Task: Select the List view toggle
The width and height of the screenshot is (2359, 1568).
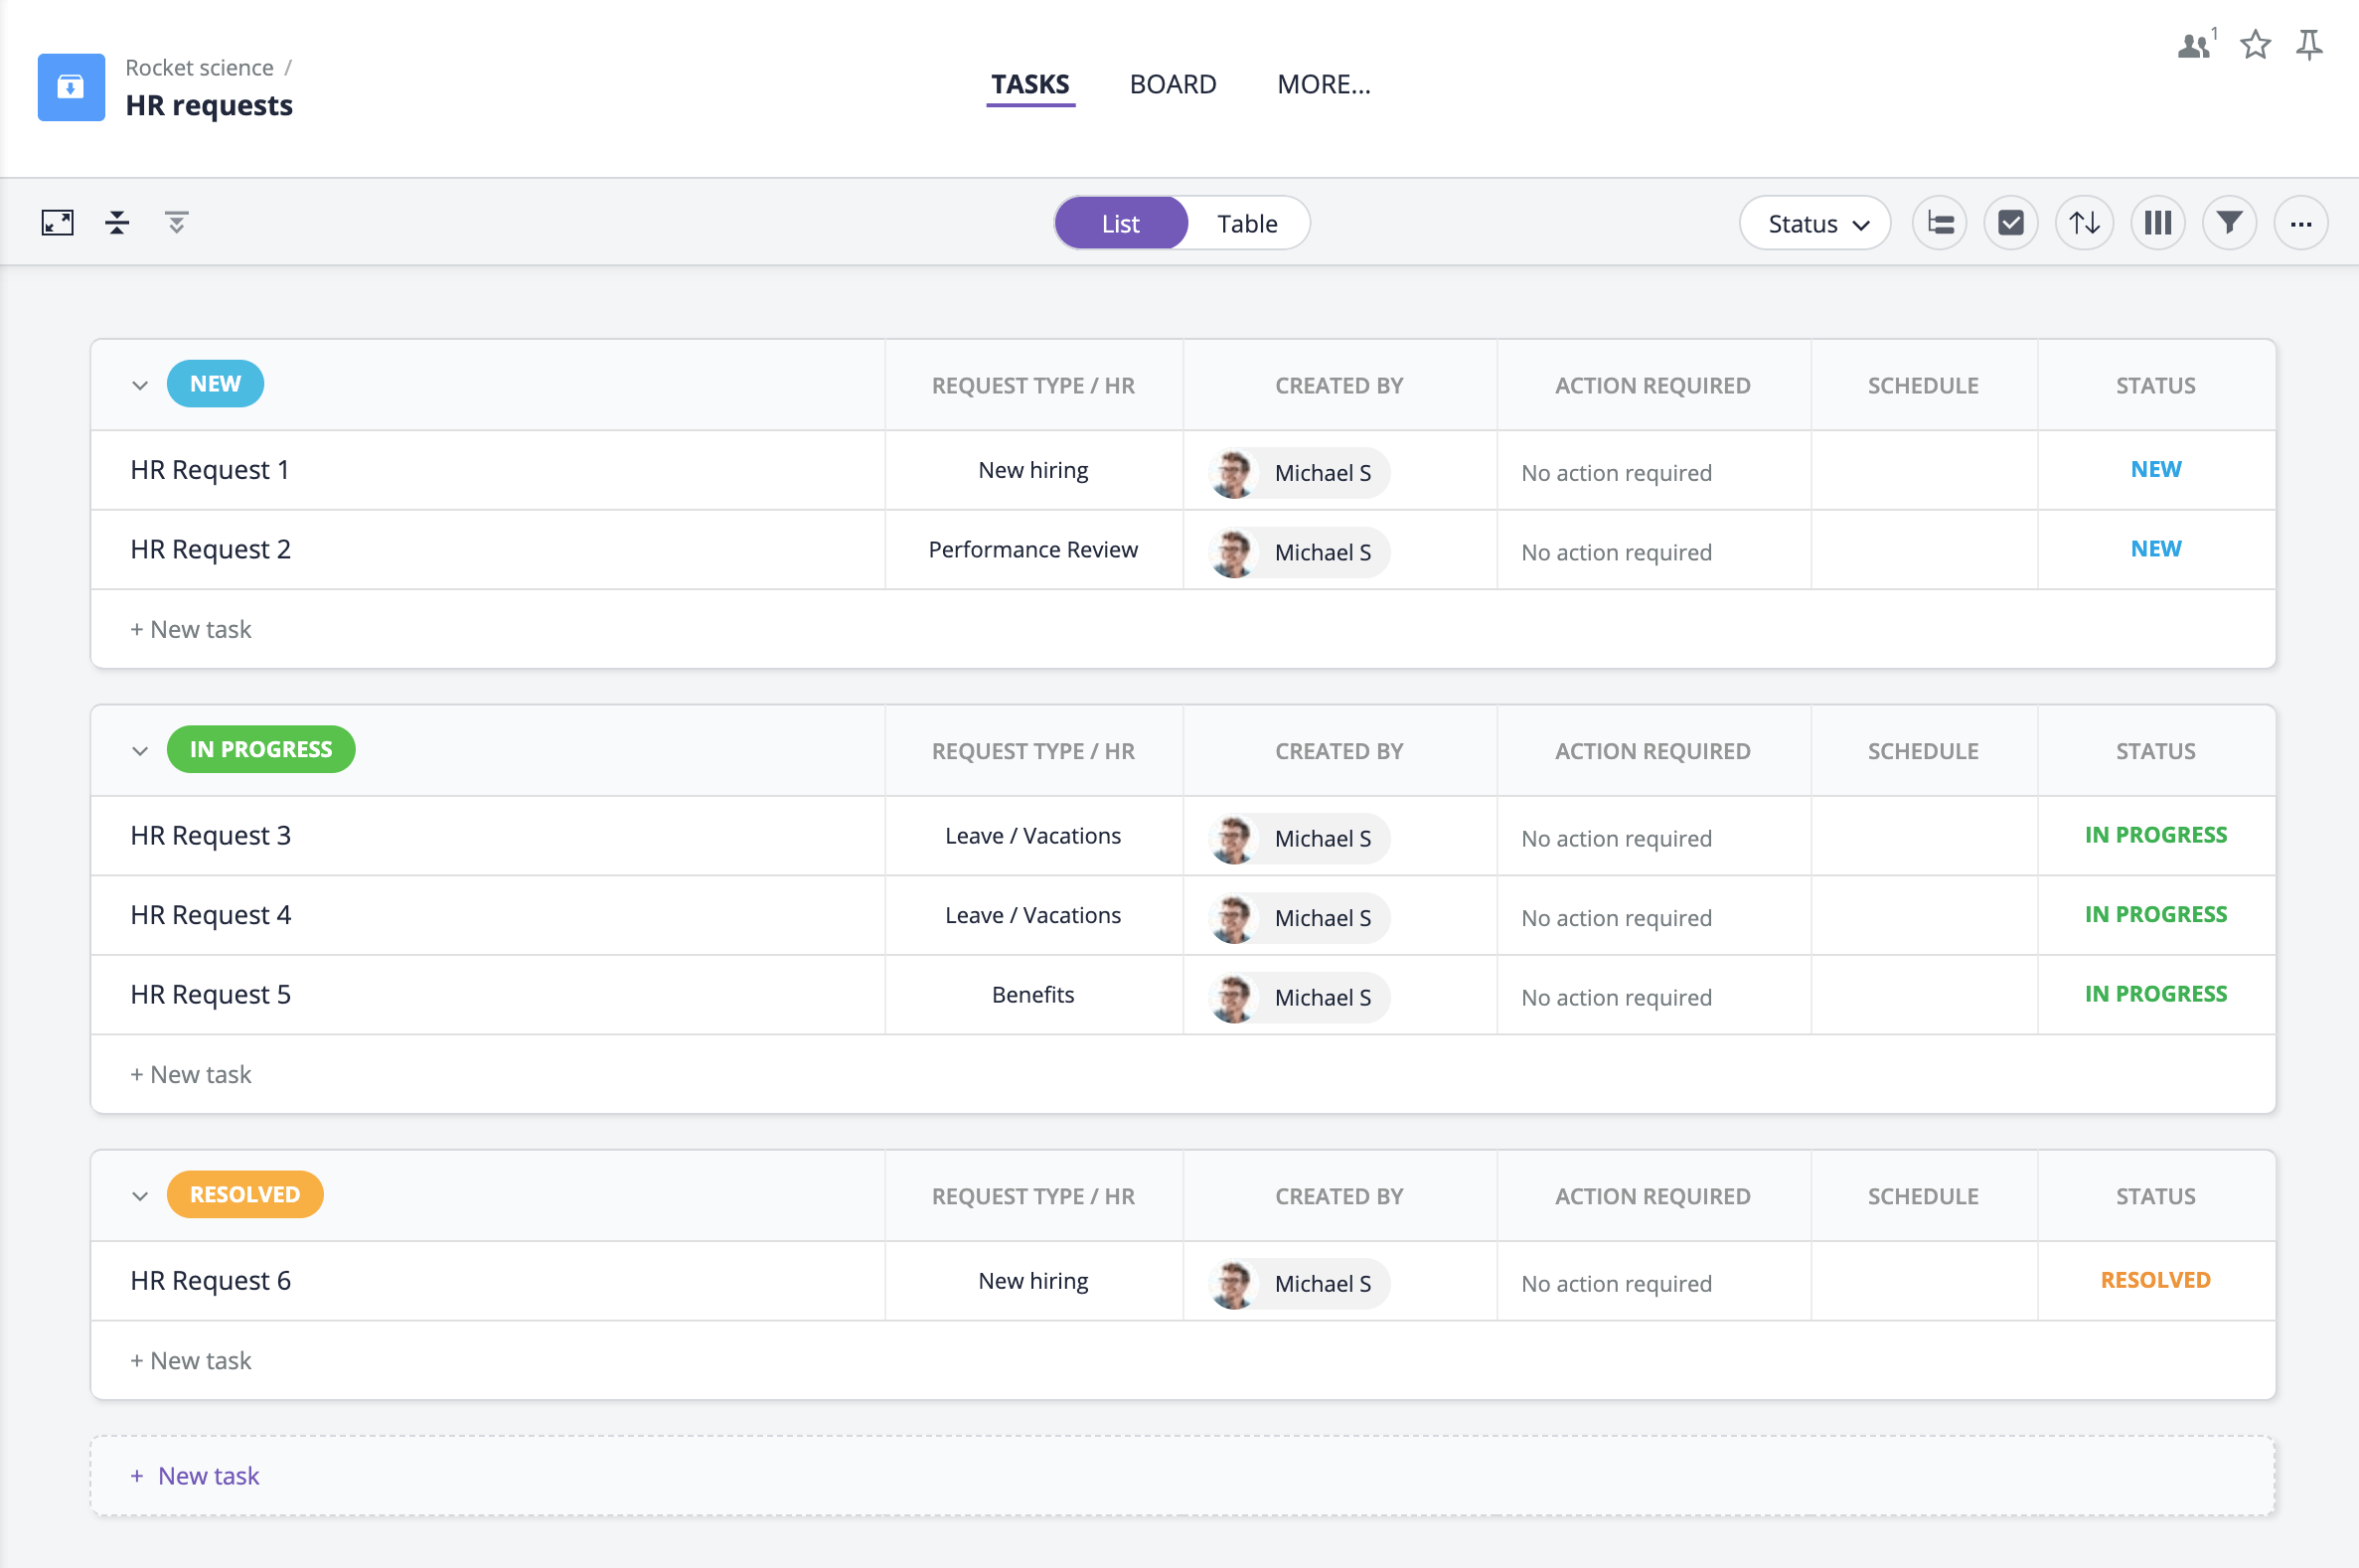Action: click(1120, 223)
